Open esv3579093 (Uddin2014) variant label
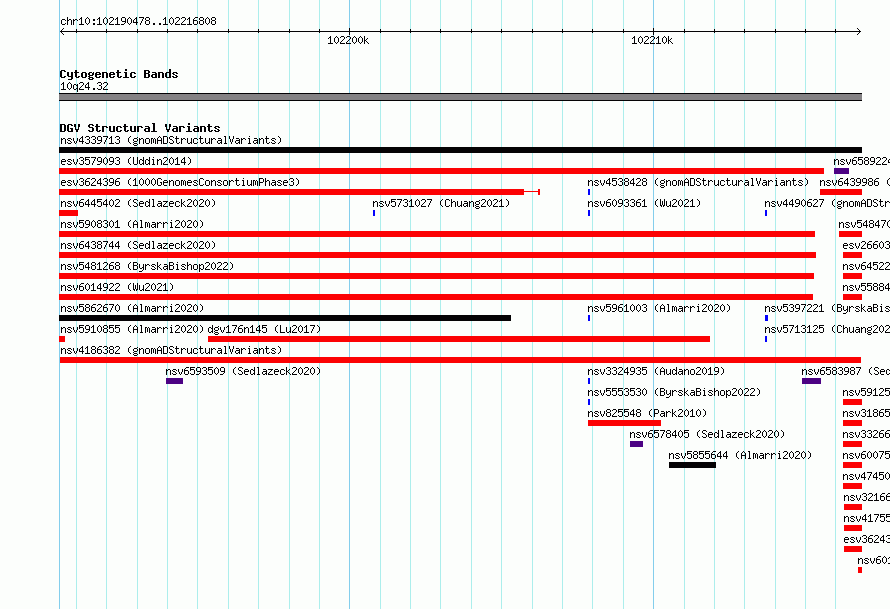Image resolution: width=890 pixels, height=609 pixels. click(x=126, y=161)
